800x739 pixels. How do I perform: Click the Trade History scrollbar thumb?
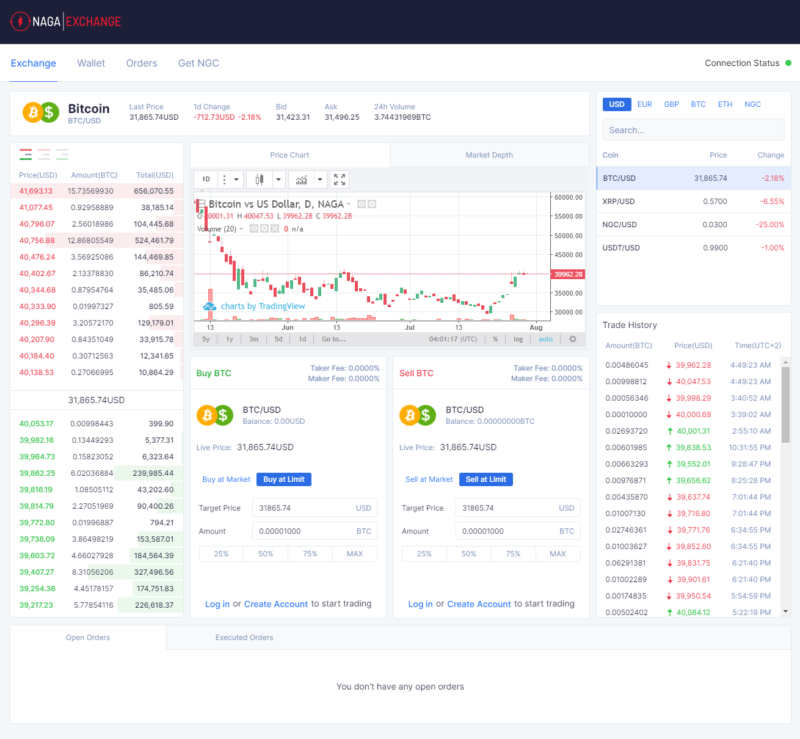pos(786,405)
